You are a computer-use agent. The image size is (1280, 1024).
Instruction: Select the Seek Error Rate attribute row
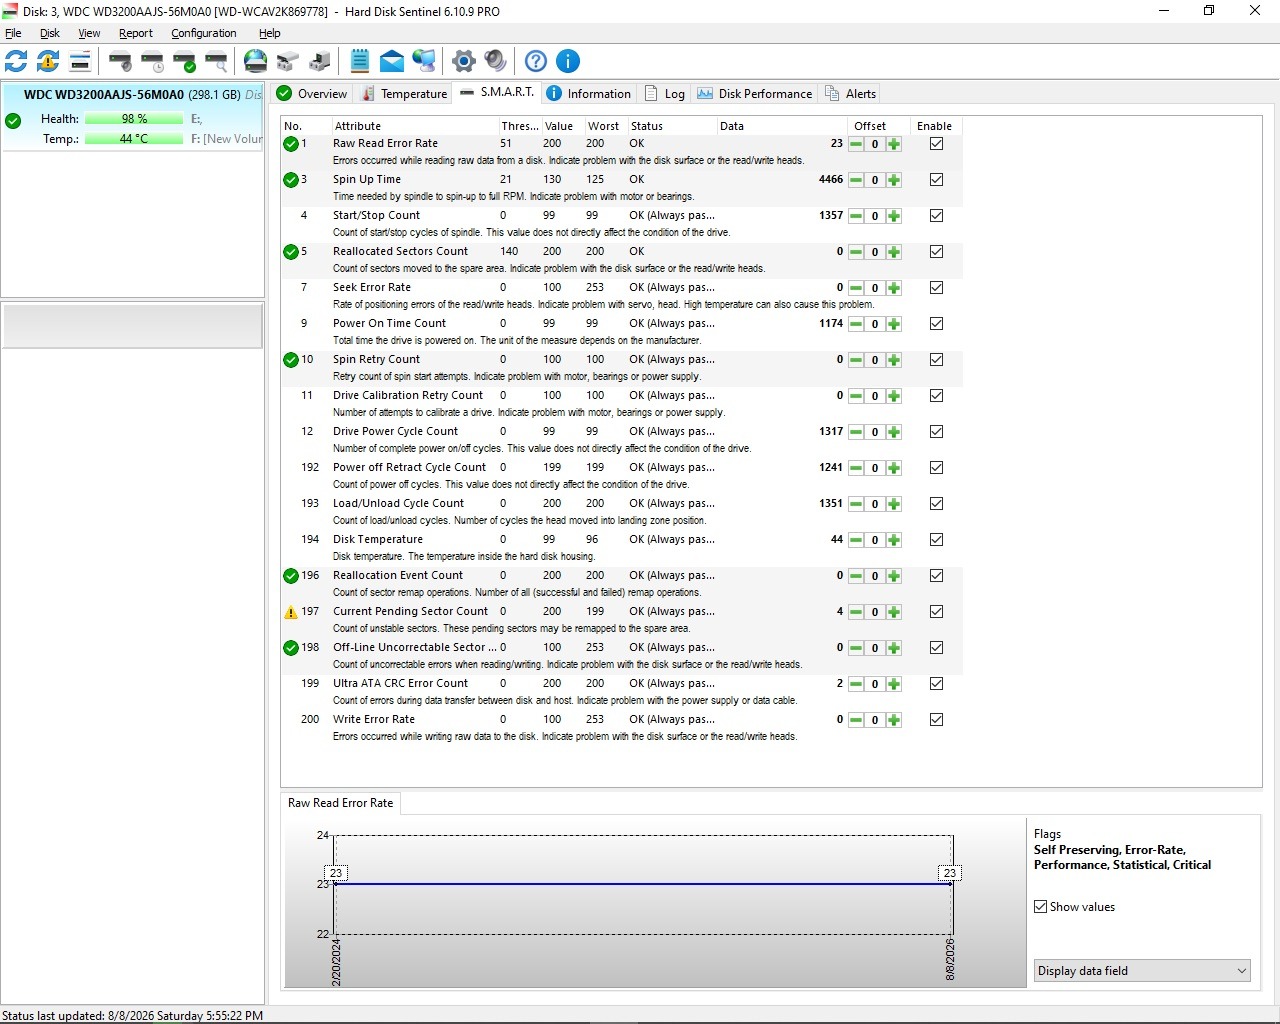pyautogui.click(x=622, y=296)
